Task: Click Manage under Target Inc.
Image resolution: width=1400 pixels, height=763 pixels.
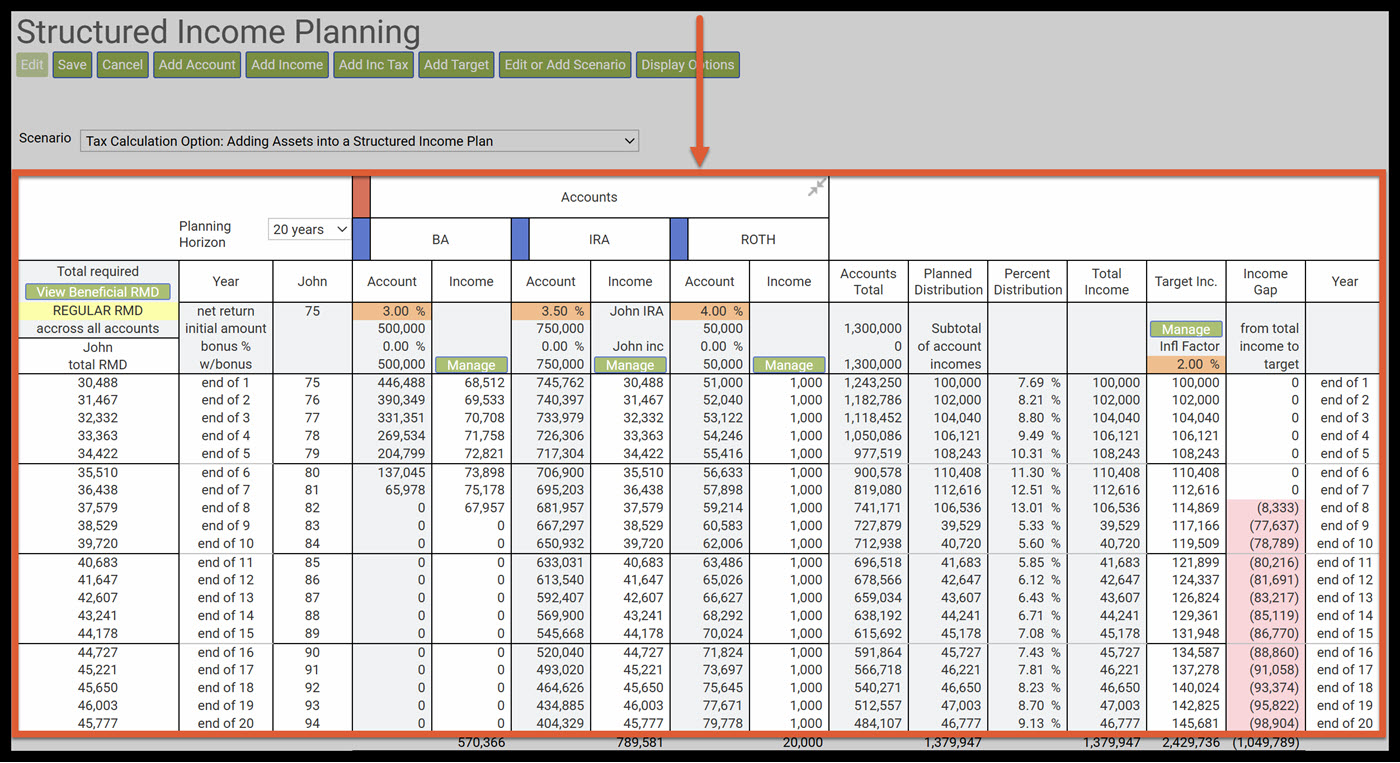Action: 1186,329
